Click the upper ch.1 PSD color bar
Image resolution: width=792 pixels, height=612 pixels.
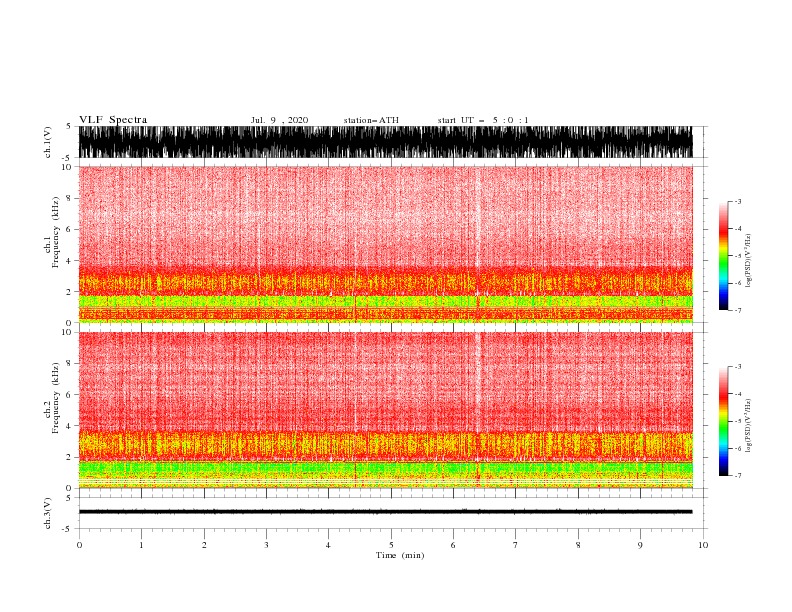(723, 256)
